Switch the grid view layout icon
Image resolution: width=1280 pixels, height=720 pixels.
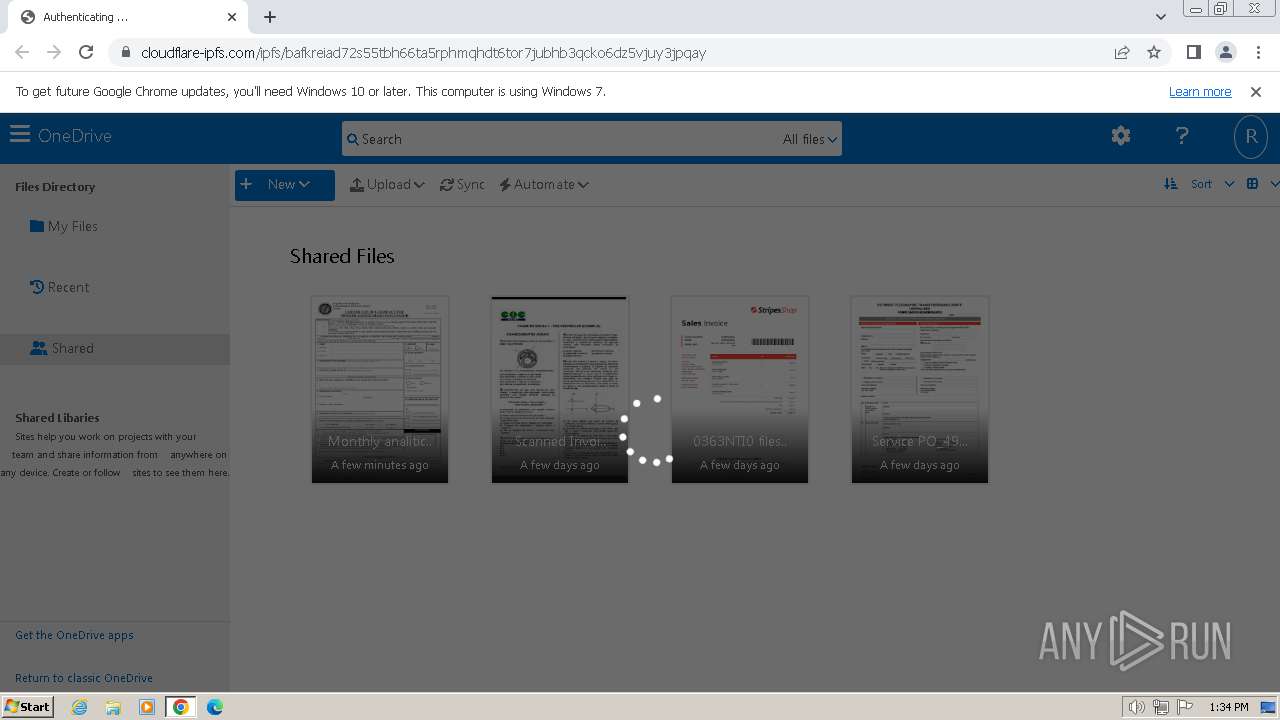(x=1252, y=184)
